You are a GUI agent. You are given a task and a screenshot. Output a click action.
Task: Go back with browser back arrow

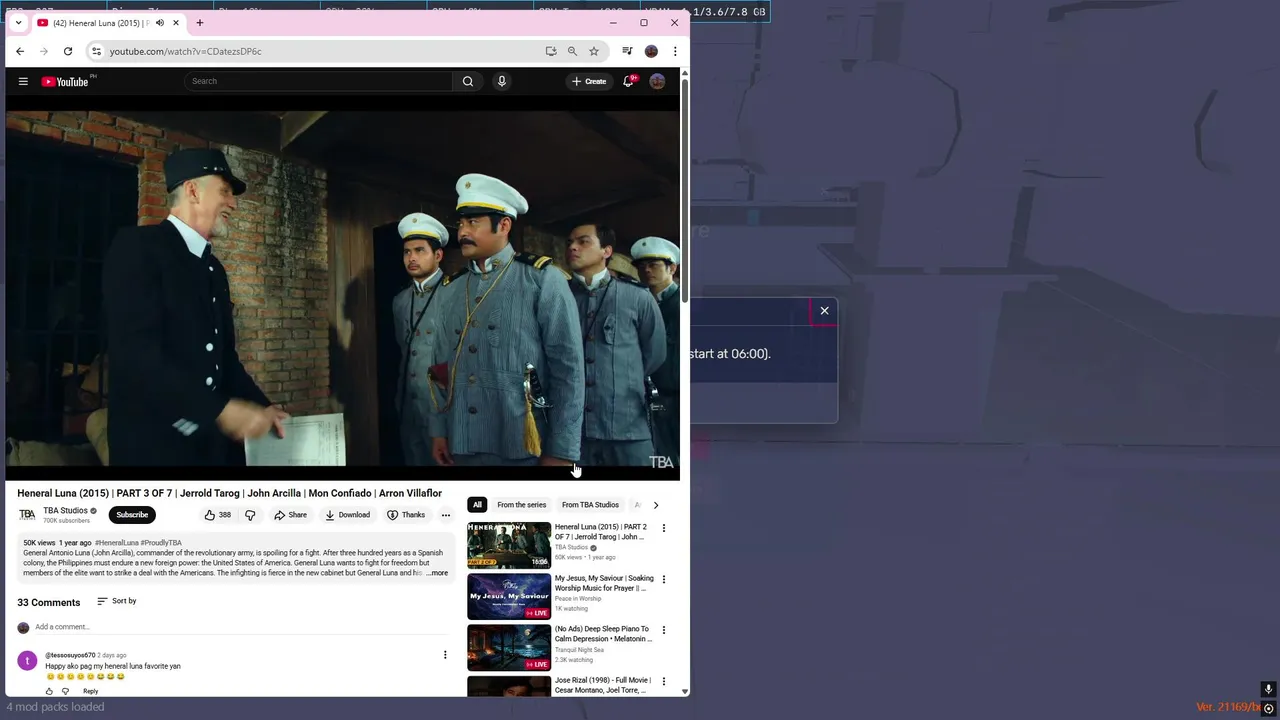tap(20, 51)
